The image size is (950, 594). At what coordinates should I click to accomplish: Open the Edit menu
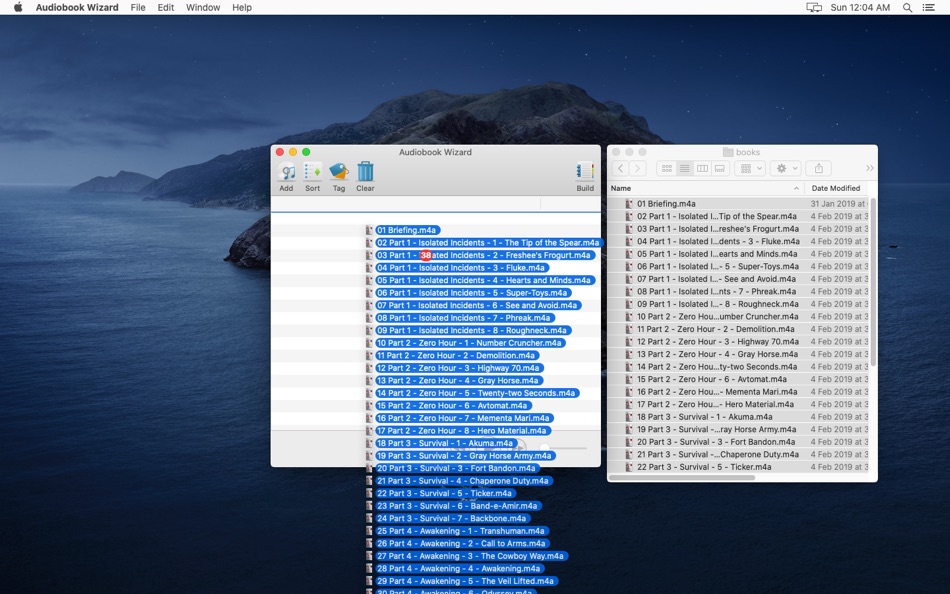pos(165,7)
